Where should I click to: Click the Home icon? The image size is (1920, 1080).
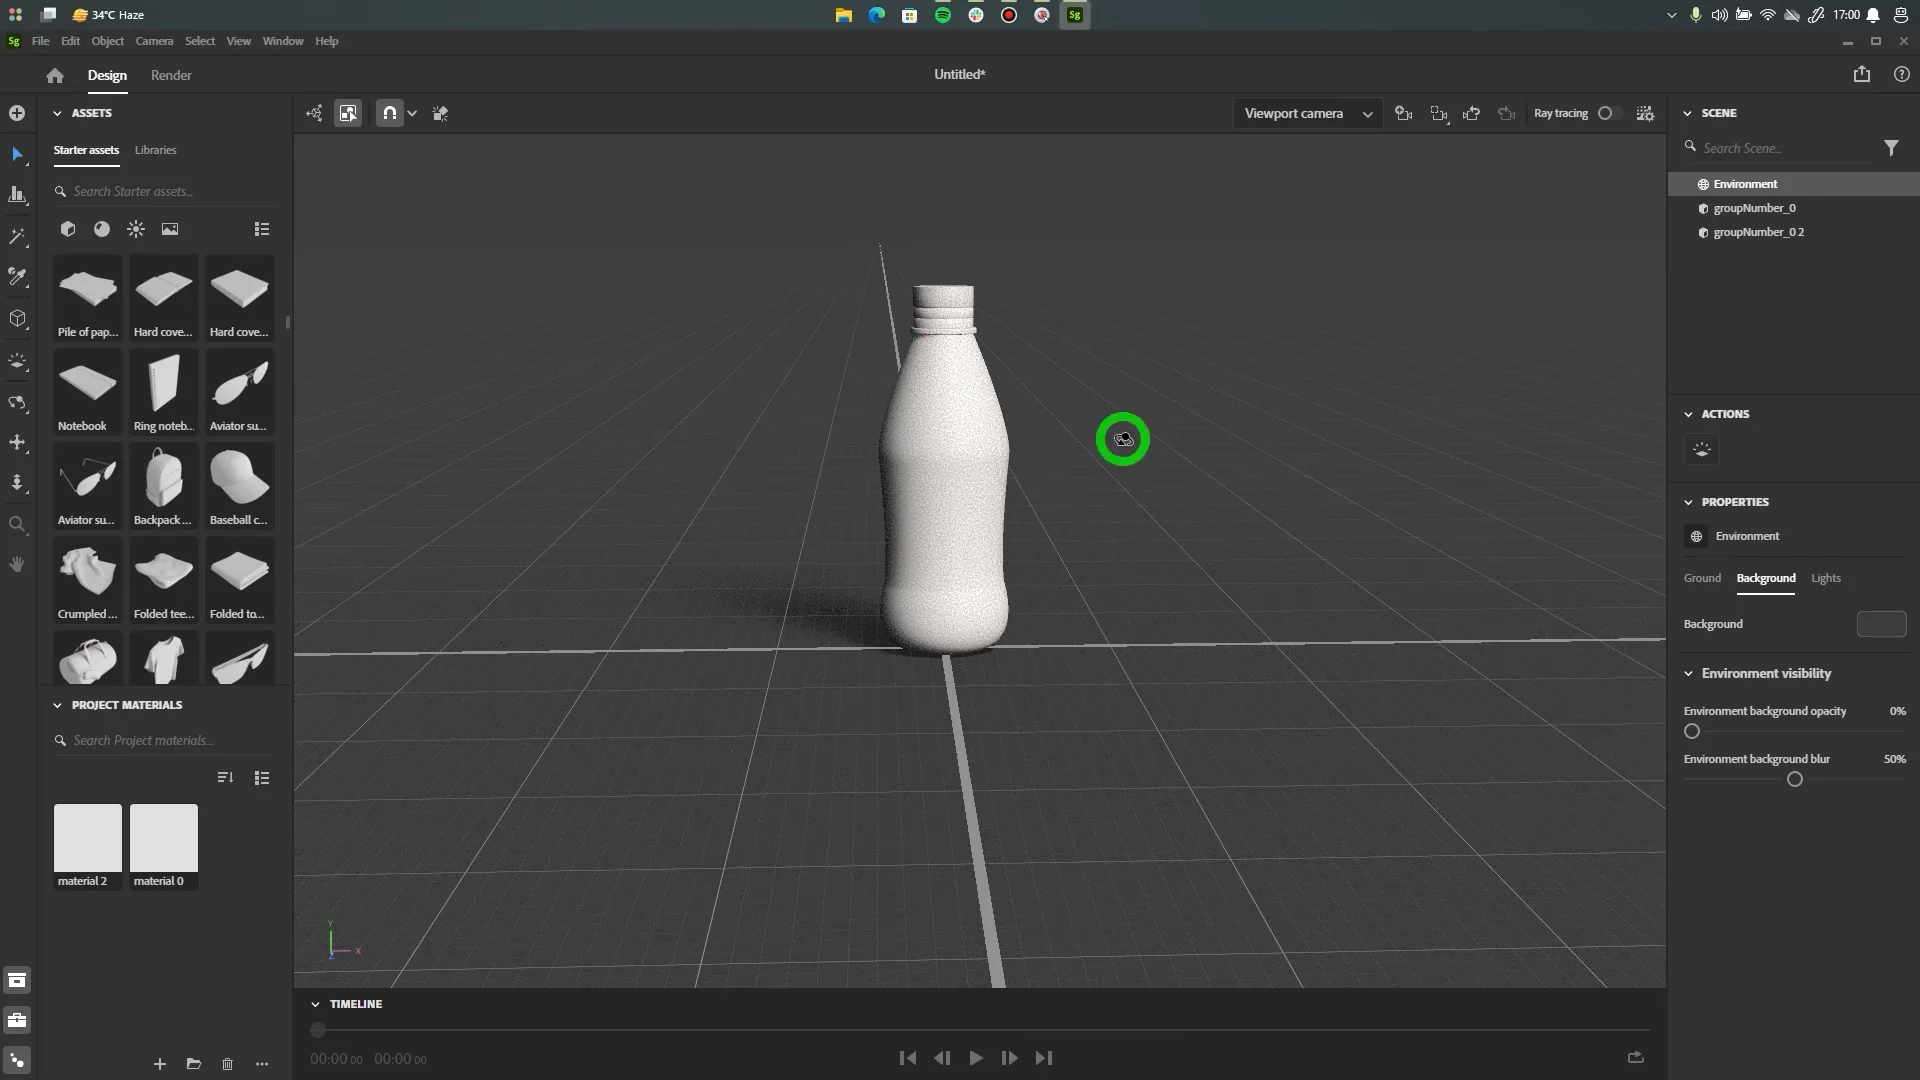coord(55,75)
